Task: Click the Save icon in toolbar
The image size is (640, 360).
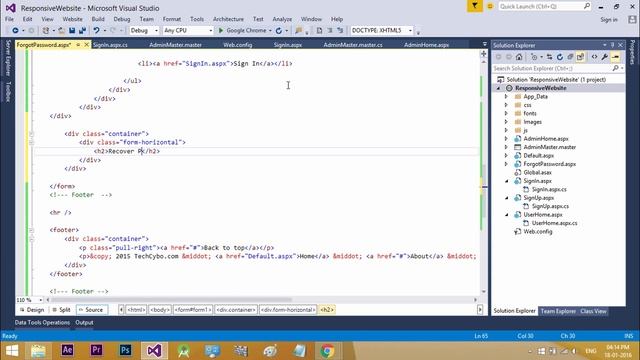Action: tap(72, 31)
